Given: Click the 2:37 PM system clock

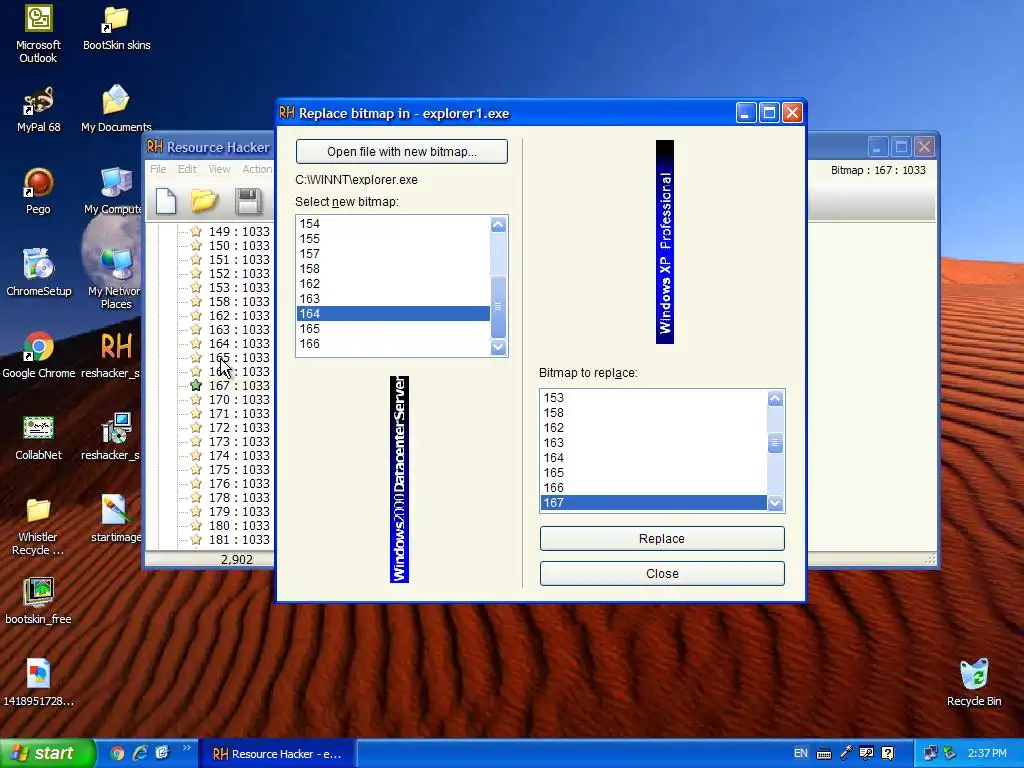Looking at the screenshot, I should click(x=987, y=753).
